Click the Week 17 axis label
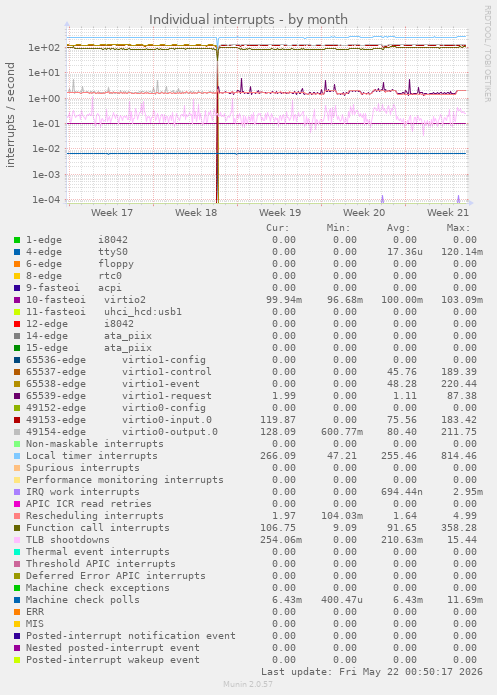Screen dimensions: 497x695 112,213
